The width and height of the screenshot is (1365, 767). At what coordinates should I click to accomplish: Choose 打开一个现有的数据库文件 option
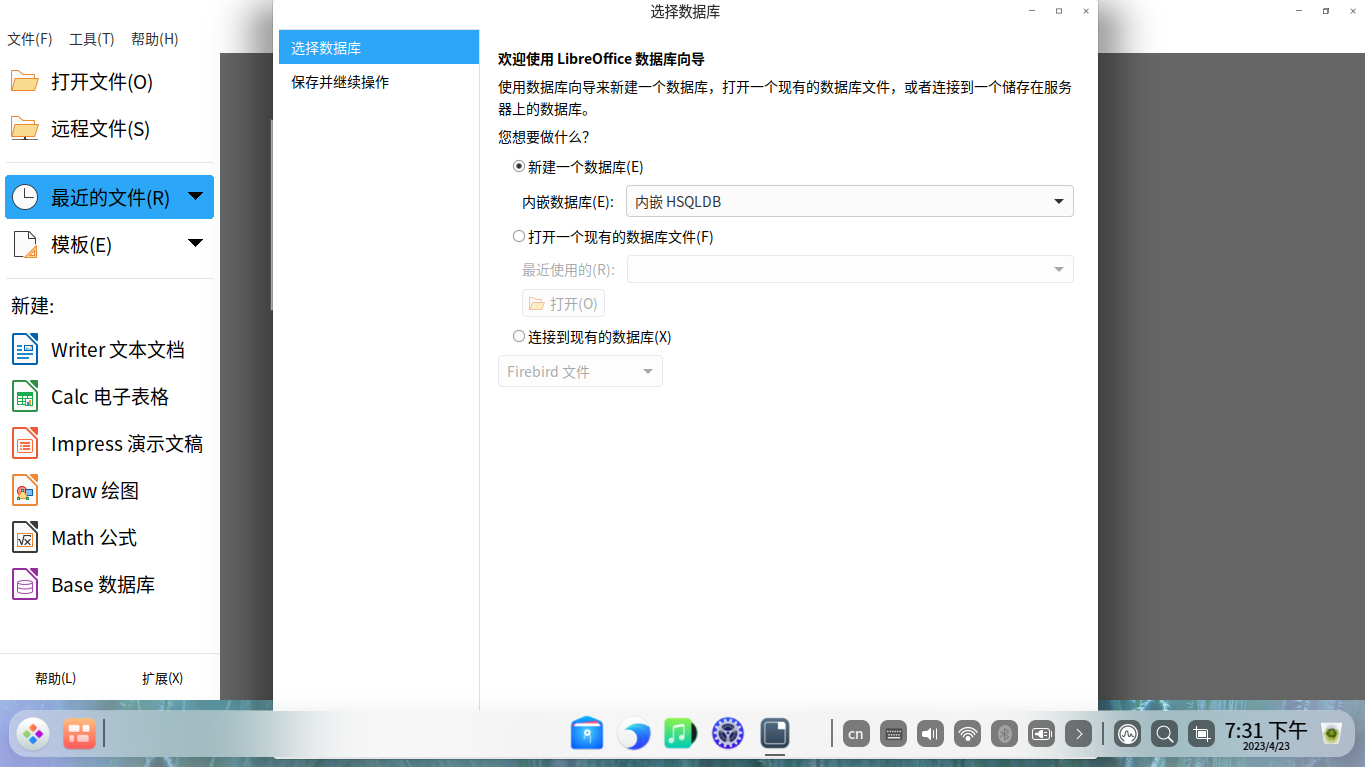point(519,235)
